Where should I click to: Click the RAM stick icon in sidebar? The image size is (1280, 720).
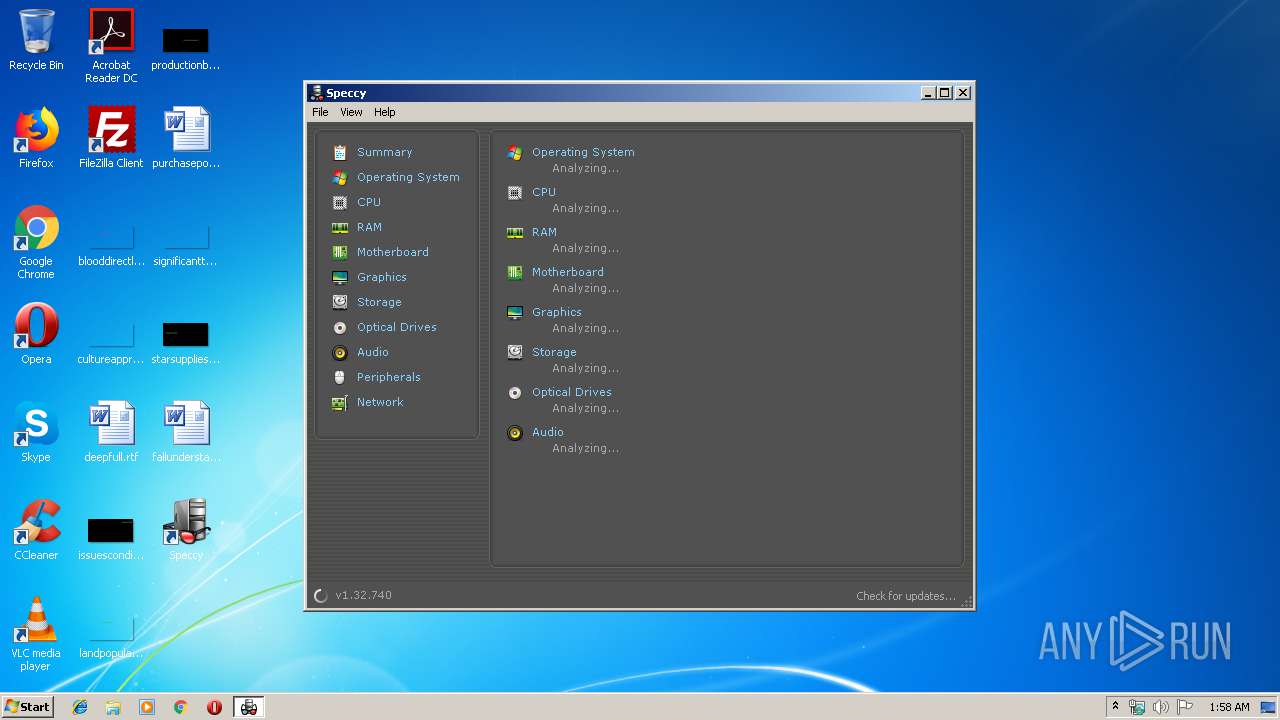(x=340, y=227)
